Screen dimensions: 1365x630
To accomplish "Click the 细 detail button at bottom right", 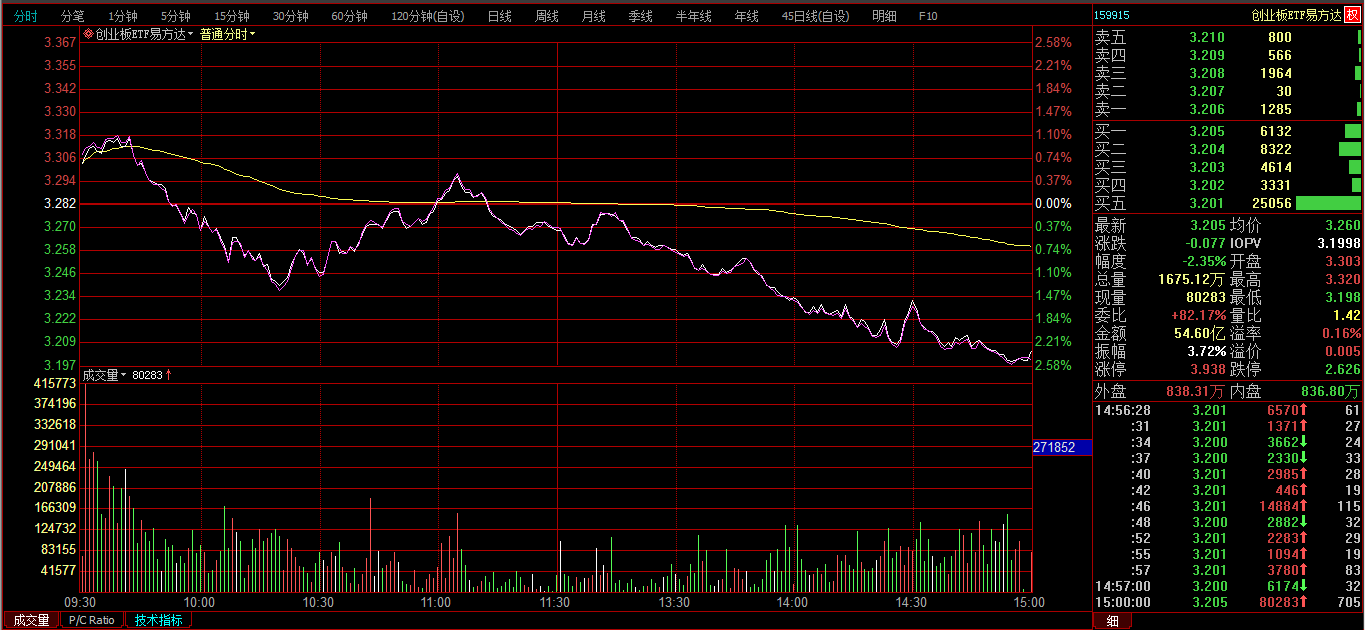I will pyautogui.click(x=1112, y=621).
